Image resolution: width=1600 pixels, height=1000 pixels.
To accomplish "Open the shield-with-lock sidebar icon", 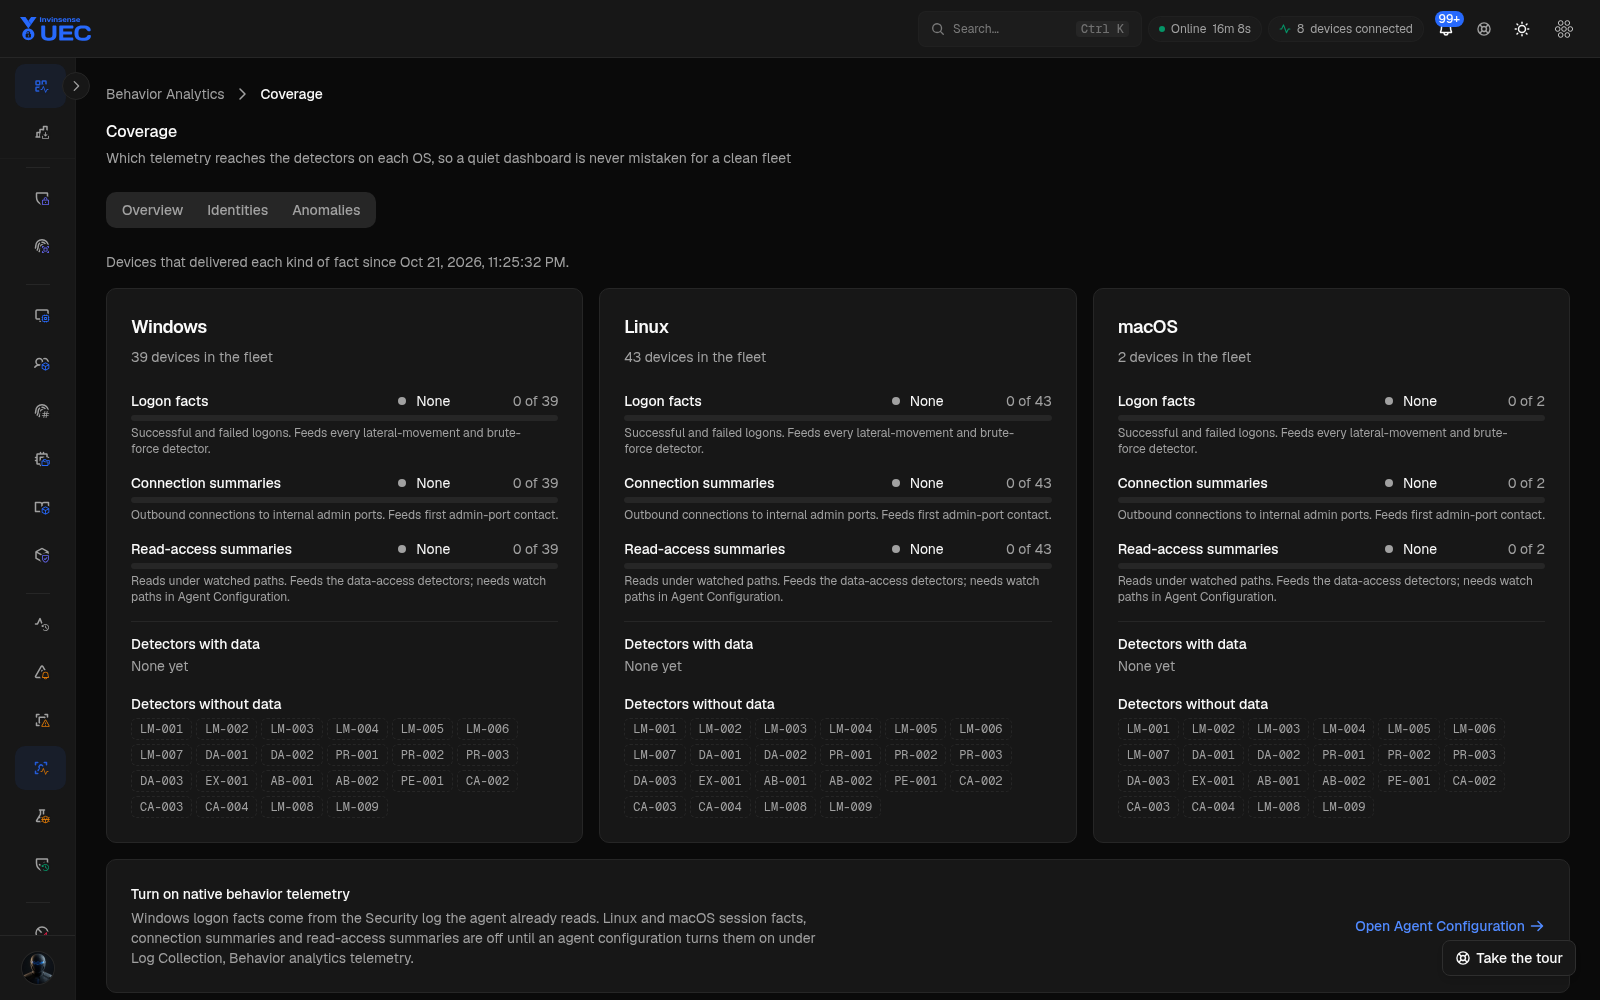I will [x=41, y=198].
